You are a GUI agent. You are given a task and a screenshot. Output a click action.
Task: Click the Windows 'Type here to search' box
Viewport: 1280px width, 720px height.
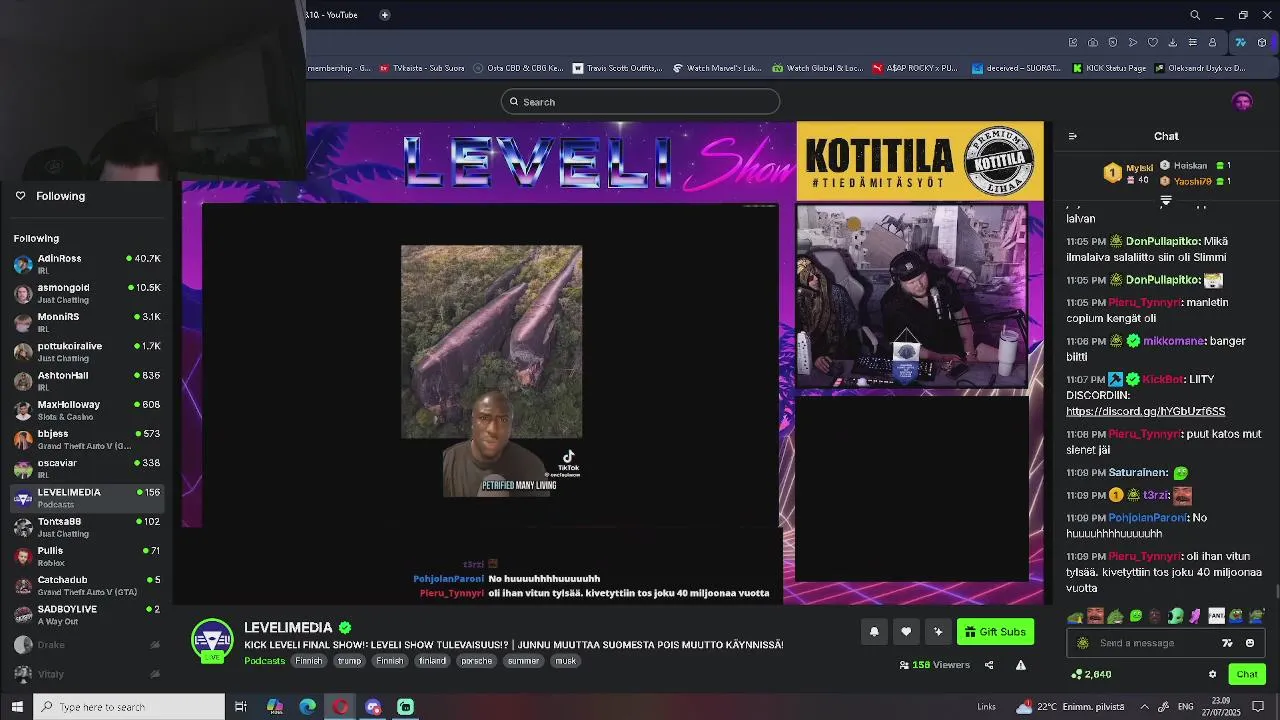[x=129, y=707]
